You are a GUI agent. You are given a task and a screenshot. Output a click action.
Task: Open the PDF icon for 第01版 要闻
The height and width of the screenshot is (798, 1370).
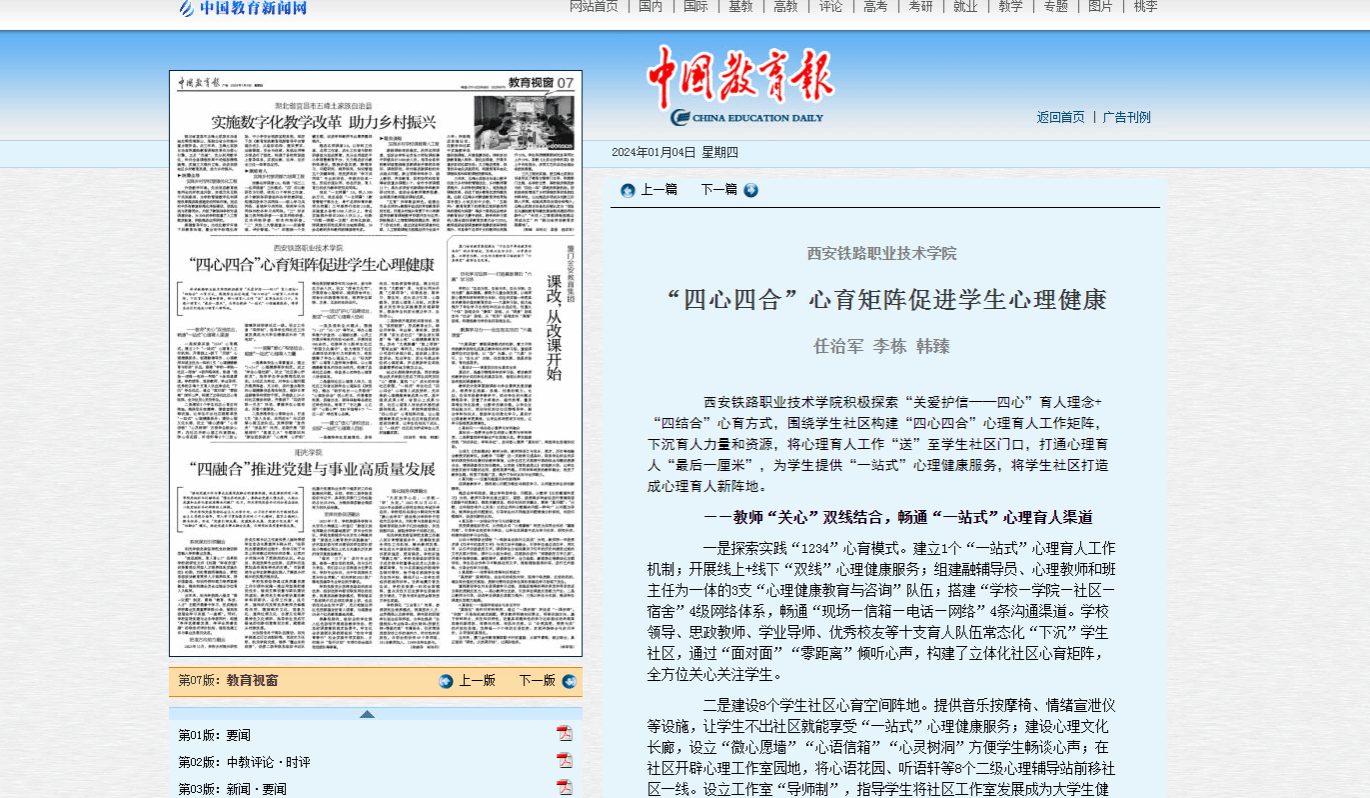click(x=564, y=734)
